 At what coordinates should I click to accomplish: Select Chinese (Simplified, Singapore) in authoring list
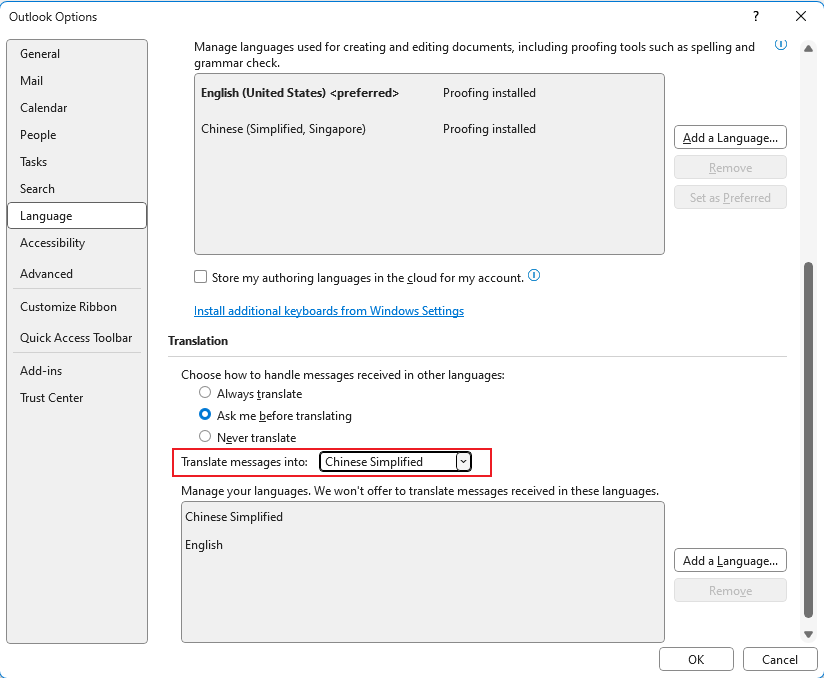tap(283, 129)
